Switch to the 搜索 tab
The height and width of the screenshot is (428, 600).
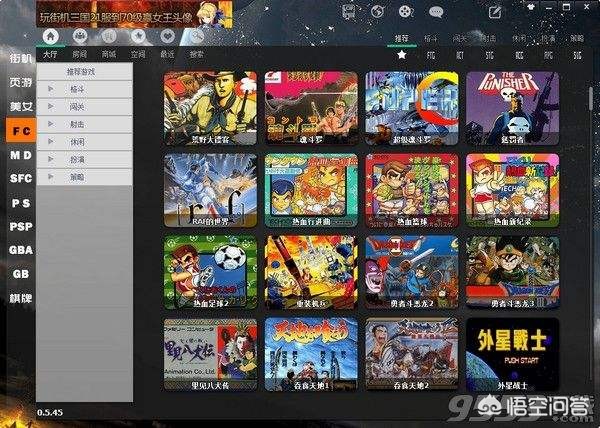[x=197, y=54]
